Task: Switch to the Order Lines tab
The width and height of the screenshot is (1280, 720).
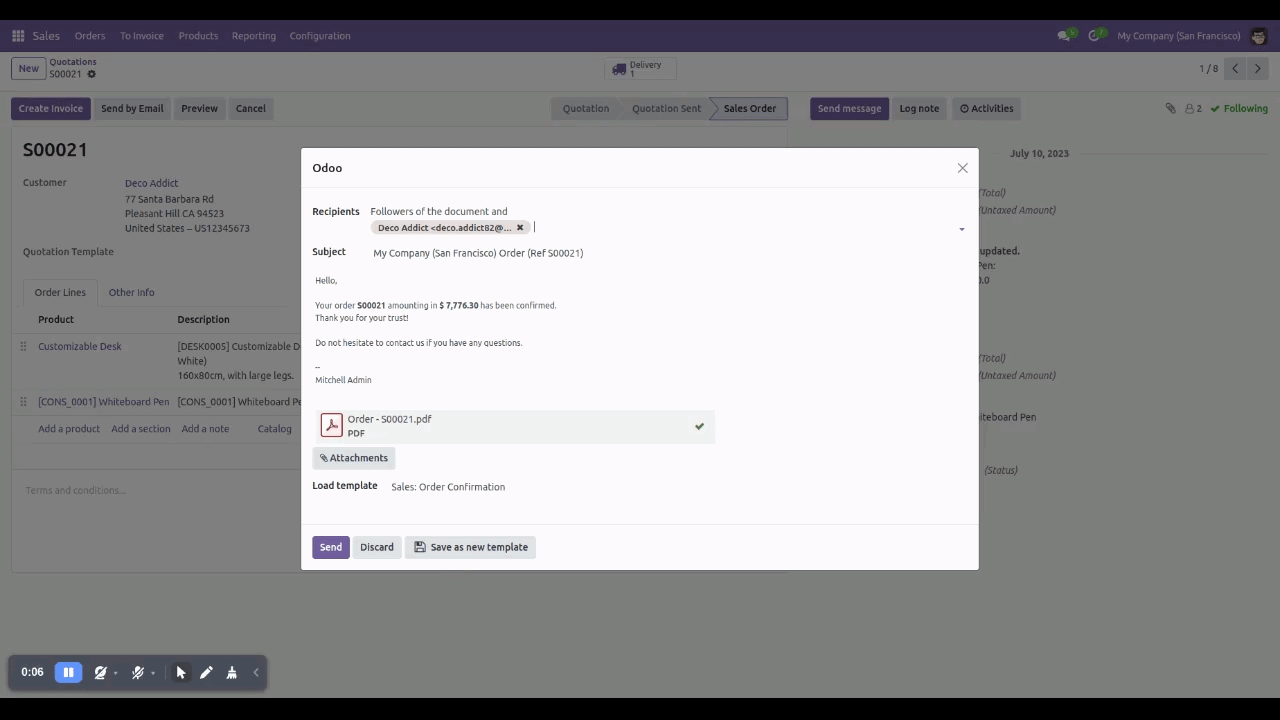Action: [60, 293]
